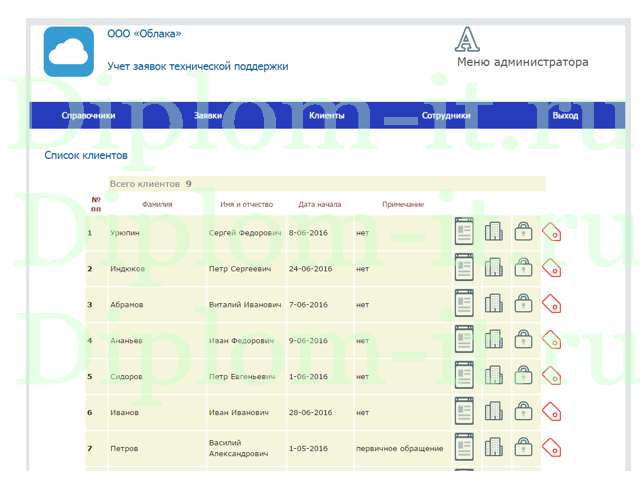Viewport: 640px width, 480px height.
Task: Open the Справочники menu
Action: click(x=88, y=116)
